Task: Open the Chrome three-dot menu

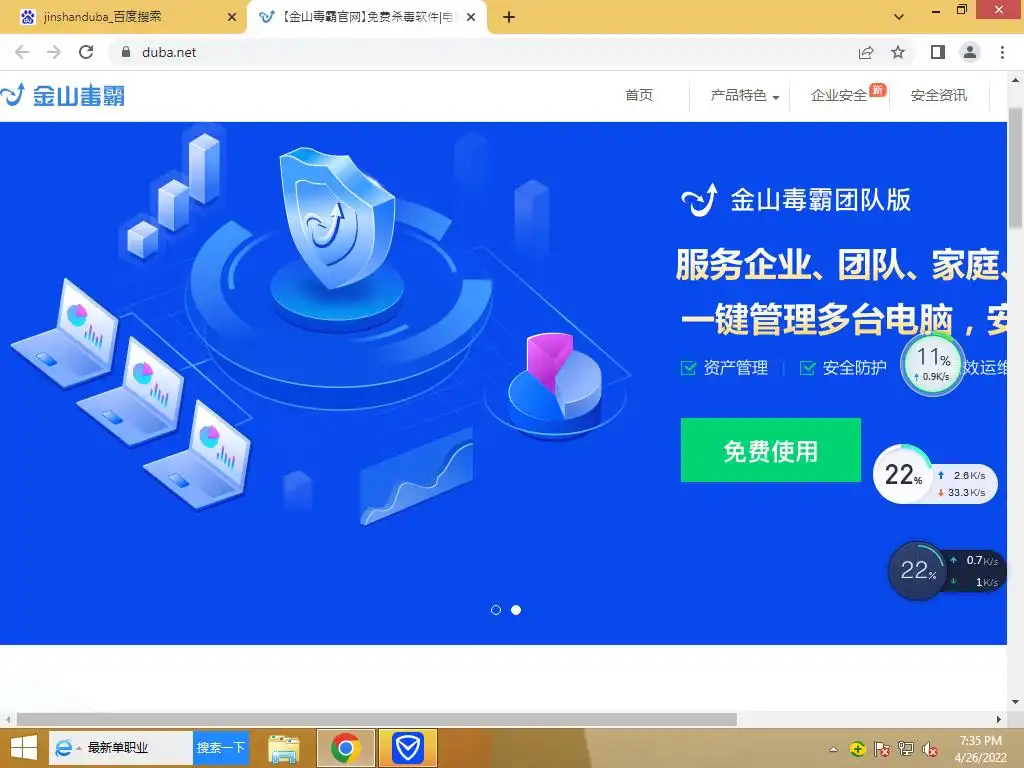Action: click(1002, 52)
